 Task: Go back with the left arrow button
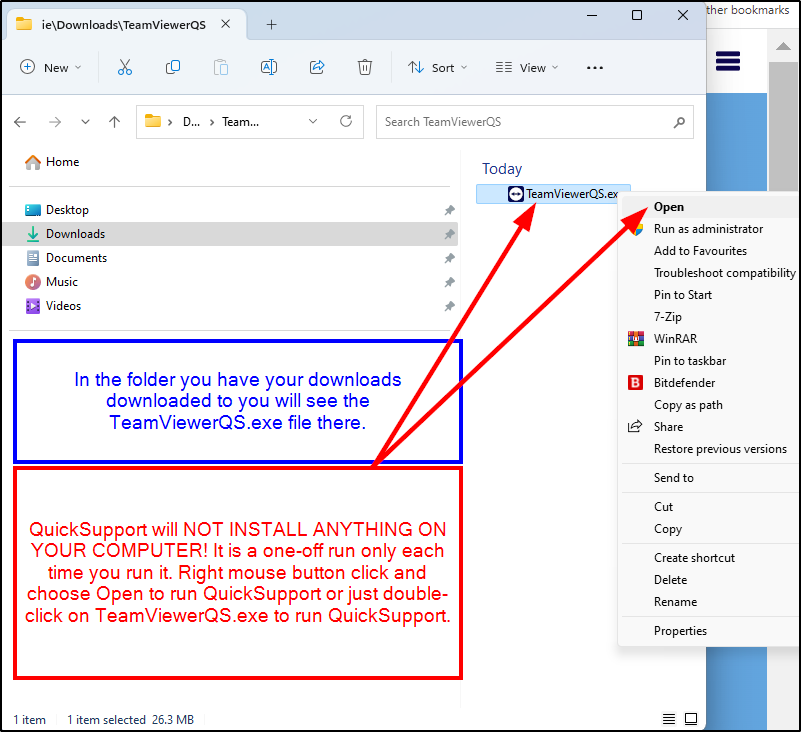click(20, 122)
